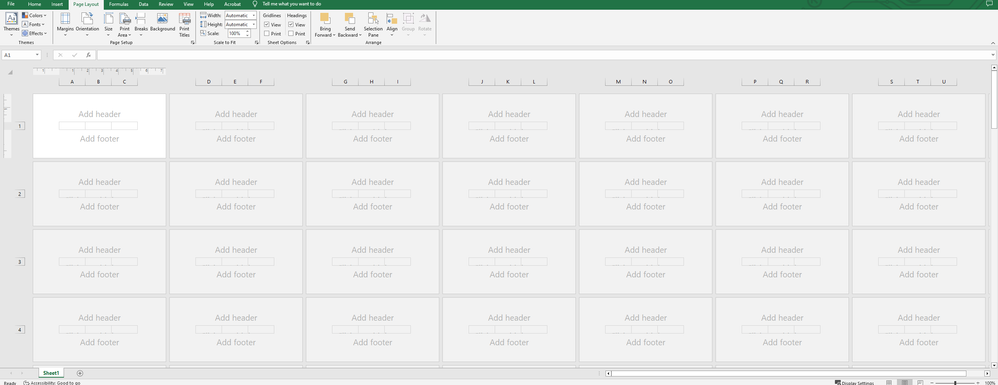The width and height of the screenshot is (998, 385).
Task: Set a sheet Background image
Action: click(162, 22)
